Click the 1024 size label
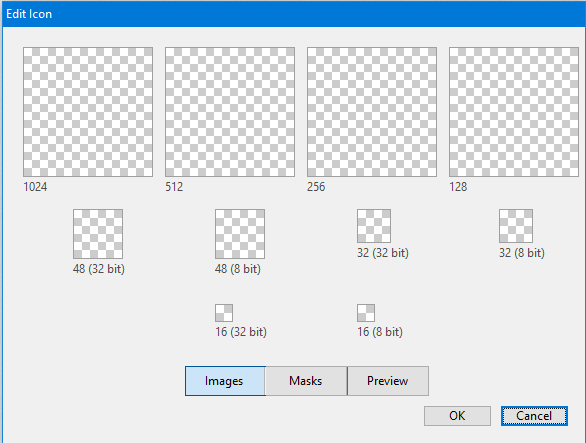The image size is (586, 443). click(x=35, y=187)
